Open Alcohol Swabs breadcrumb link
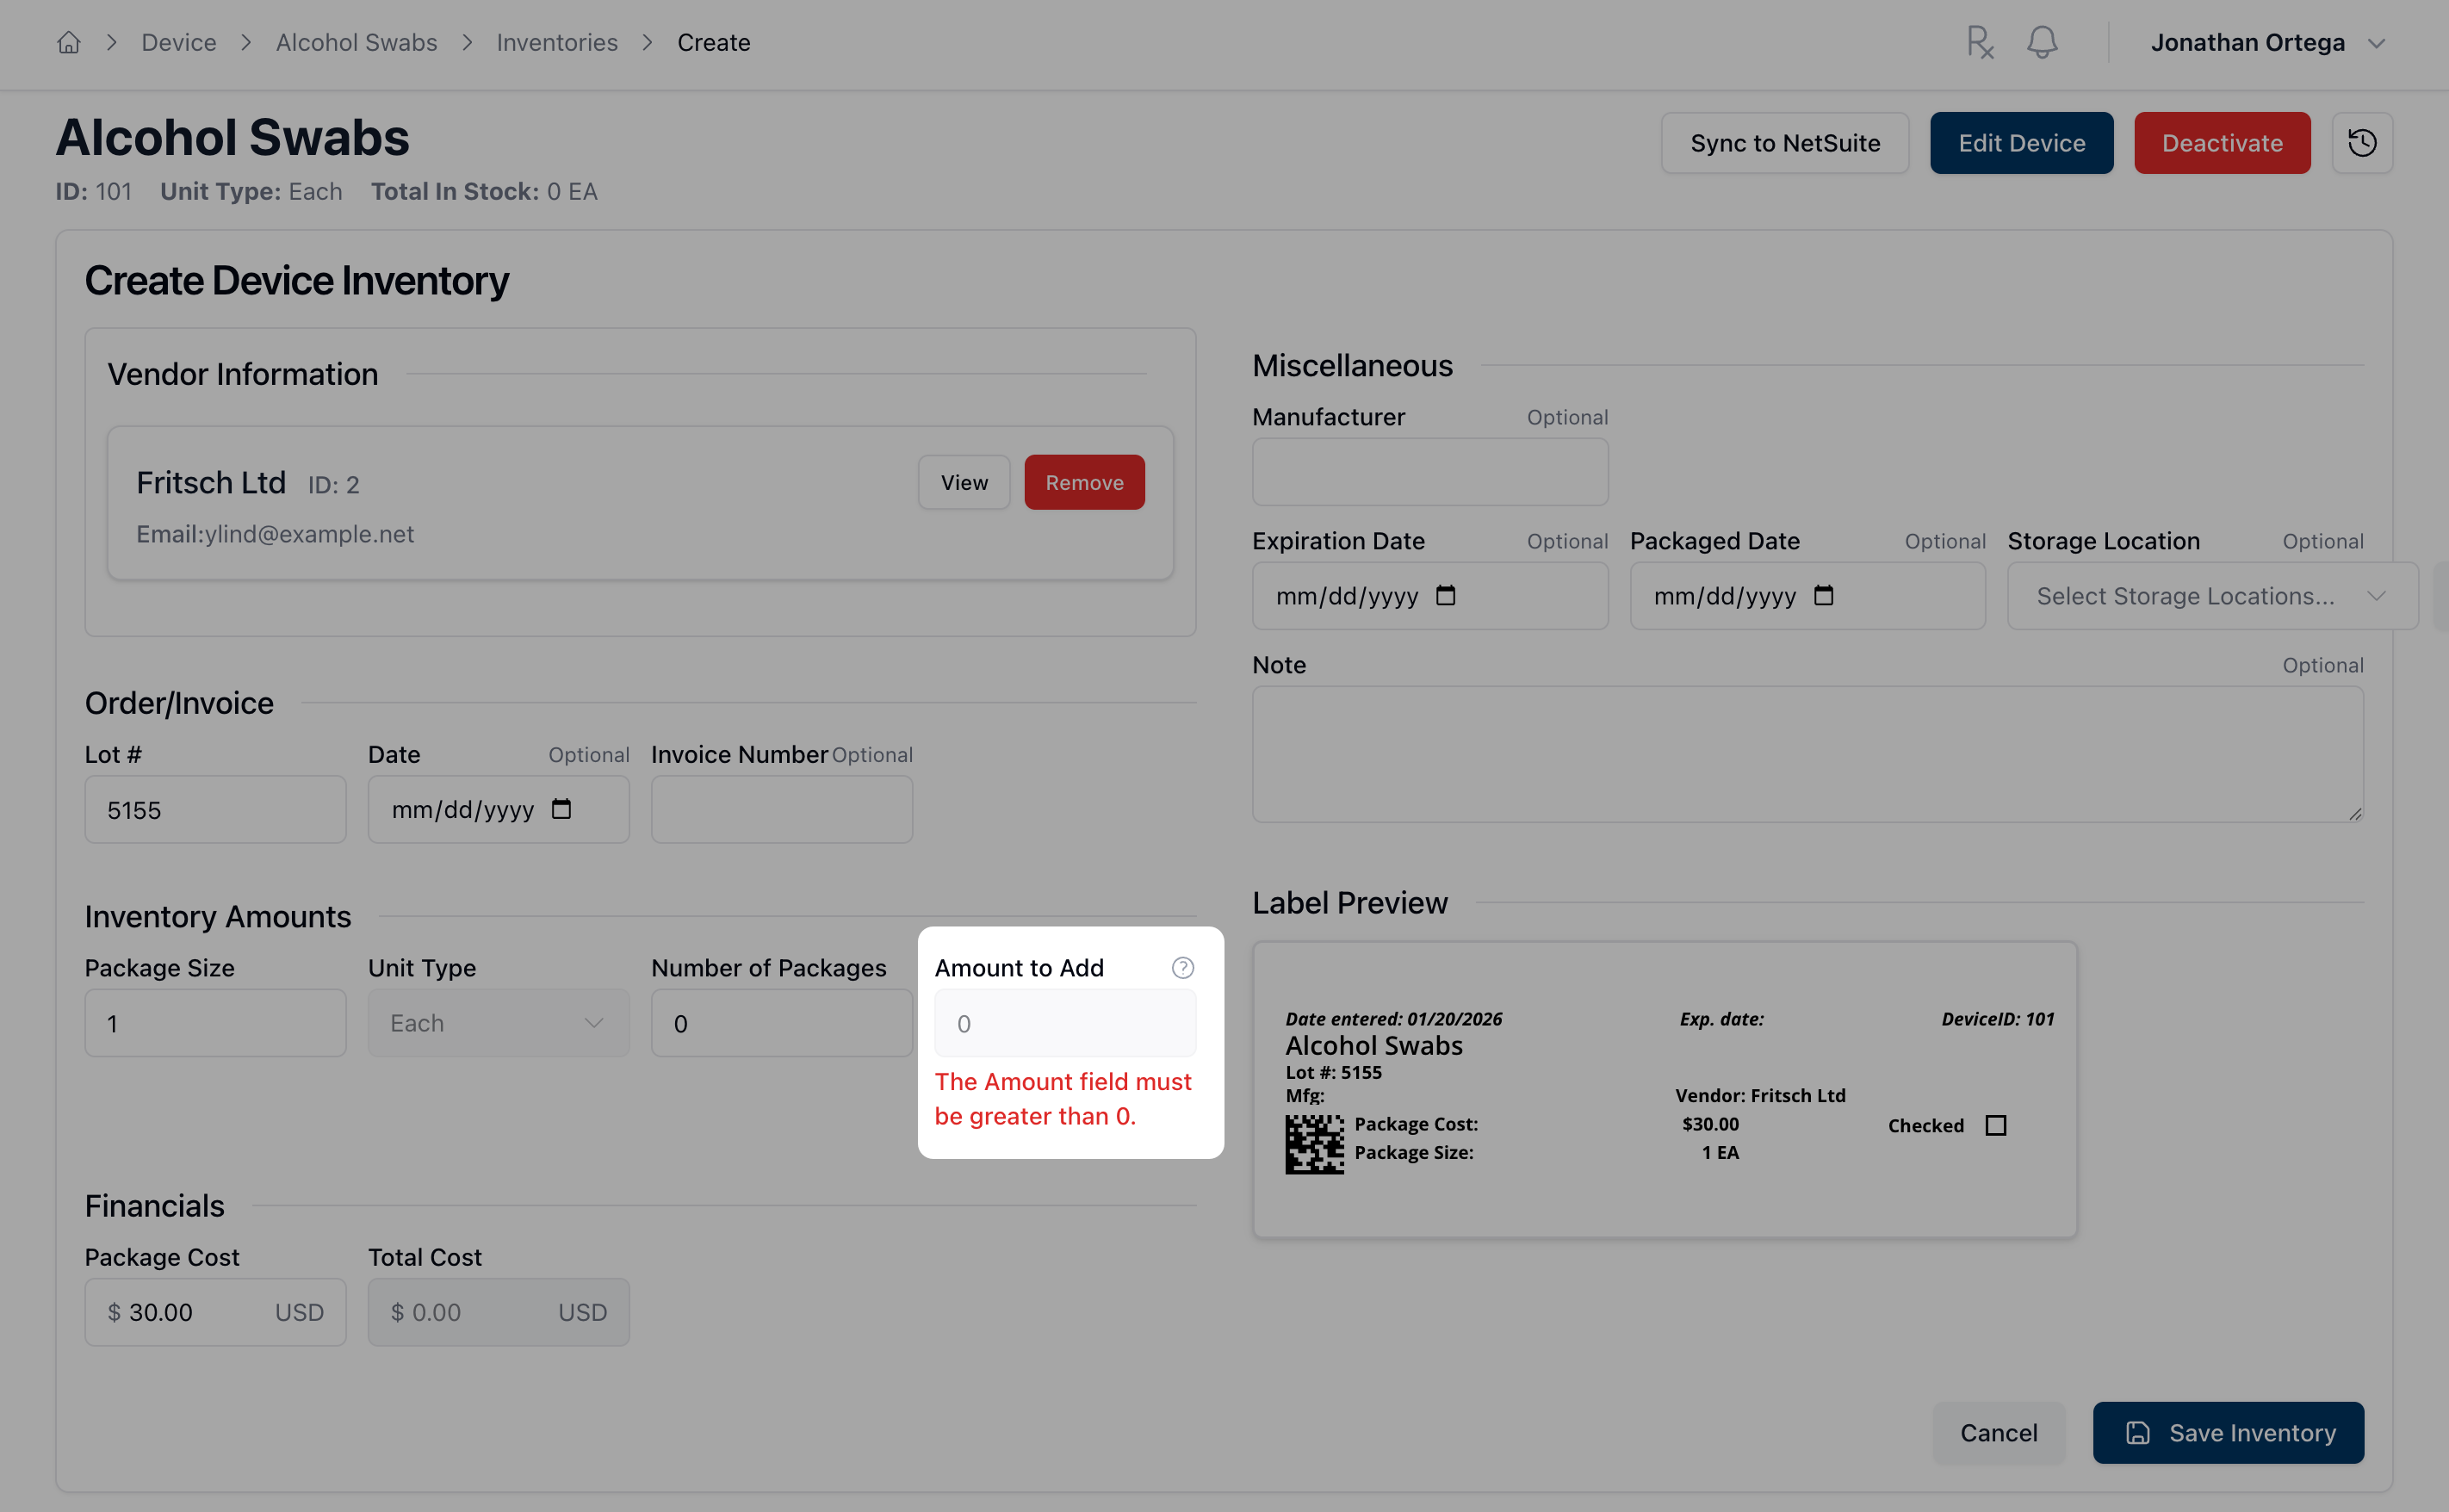 356,42
